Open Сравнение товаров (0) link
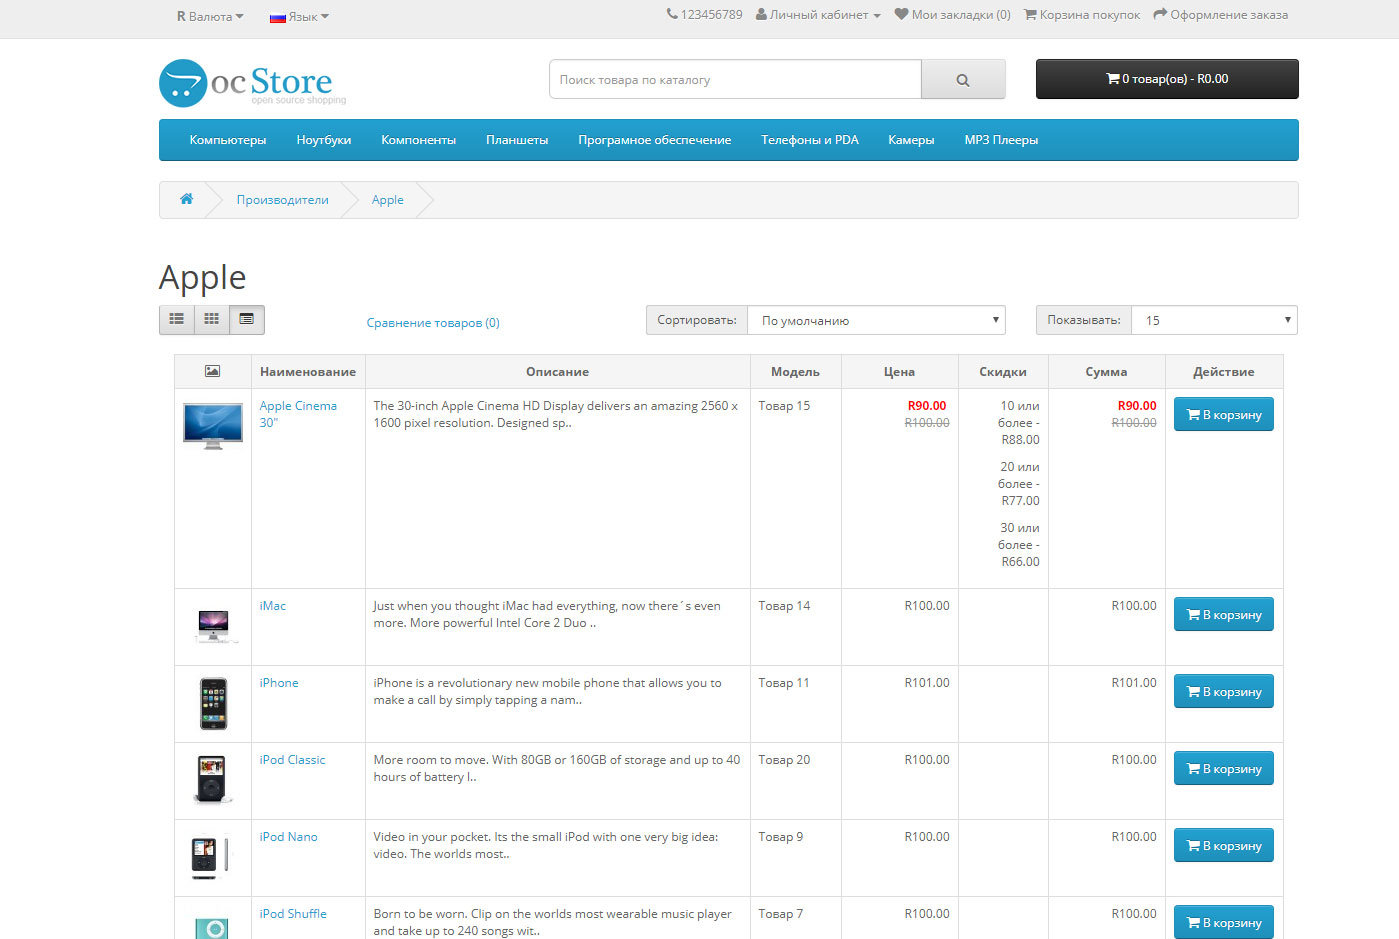This screenshot has width=1399, height=939. click(x=433, y=322)
